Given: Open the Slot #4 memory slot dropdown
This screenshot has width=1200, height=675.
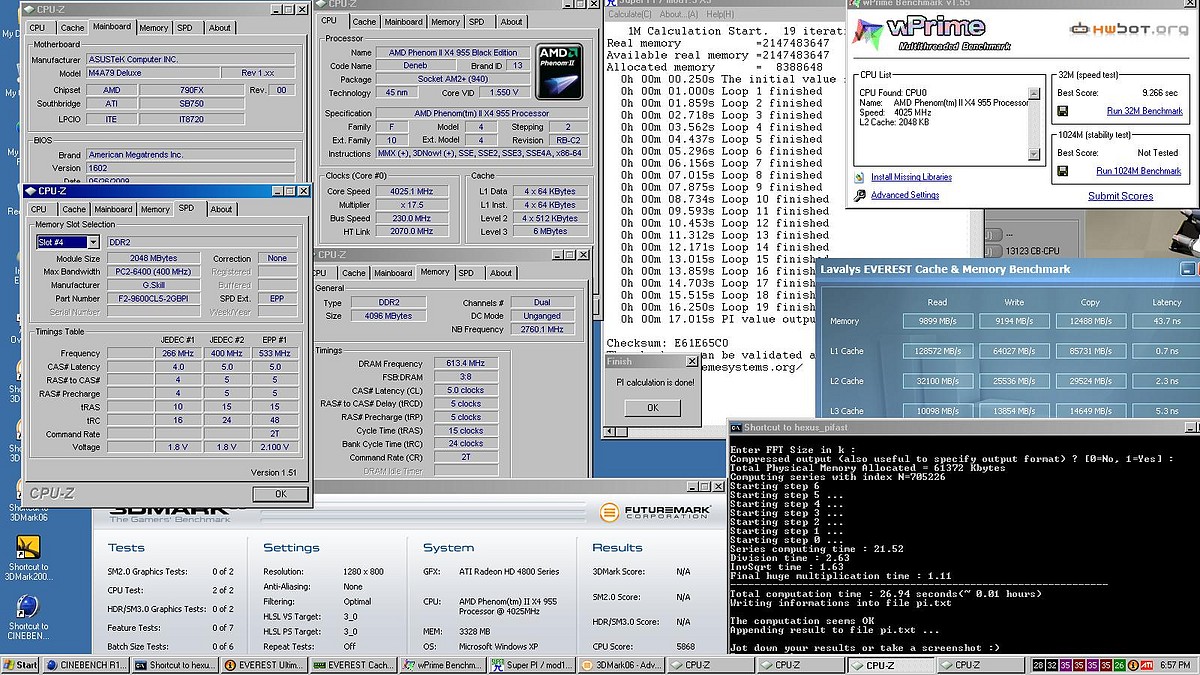Looking at the screenshot, I should coord(93,242).
